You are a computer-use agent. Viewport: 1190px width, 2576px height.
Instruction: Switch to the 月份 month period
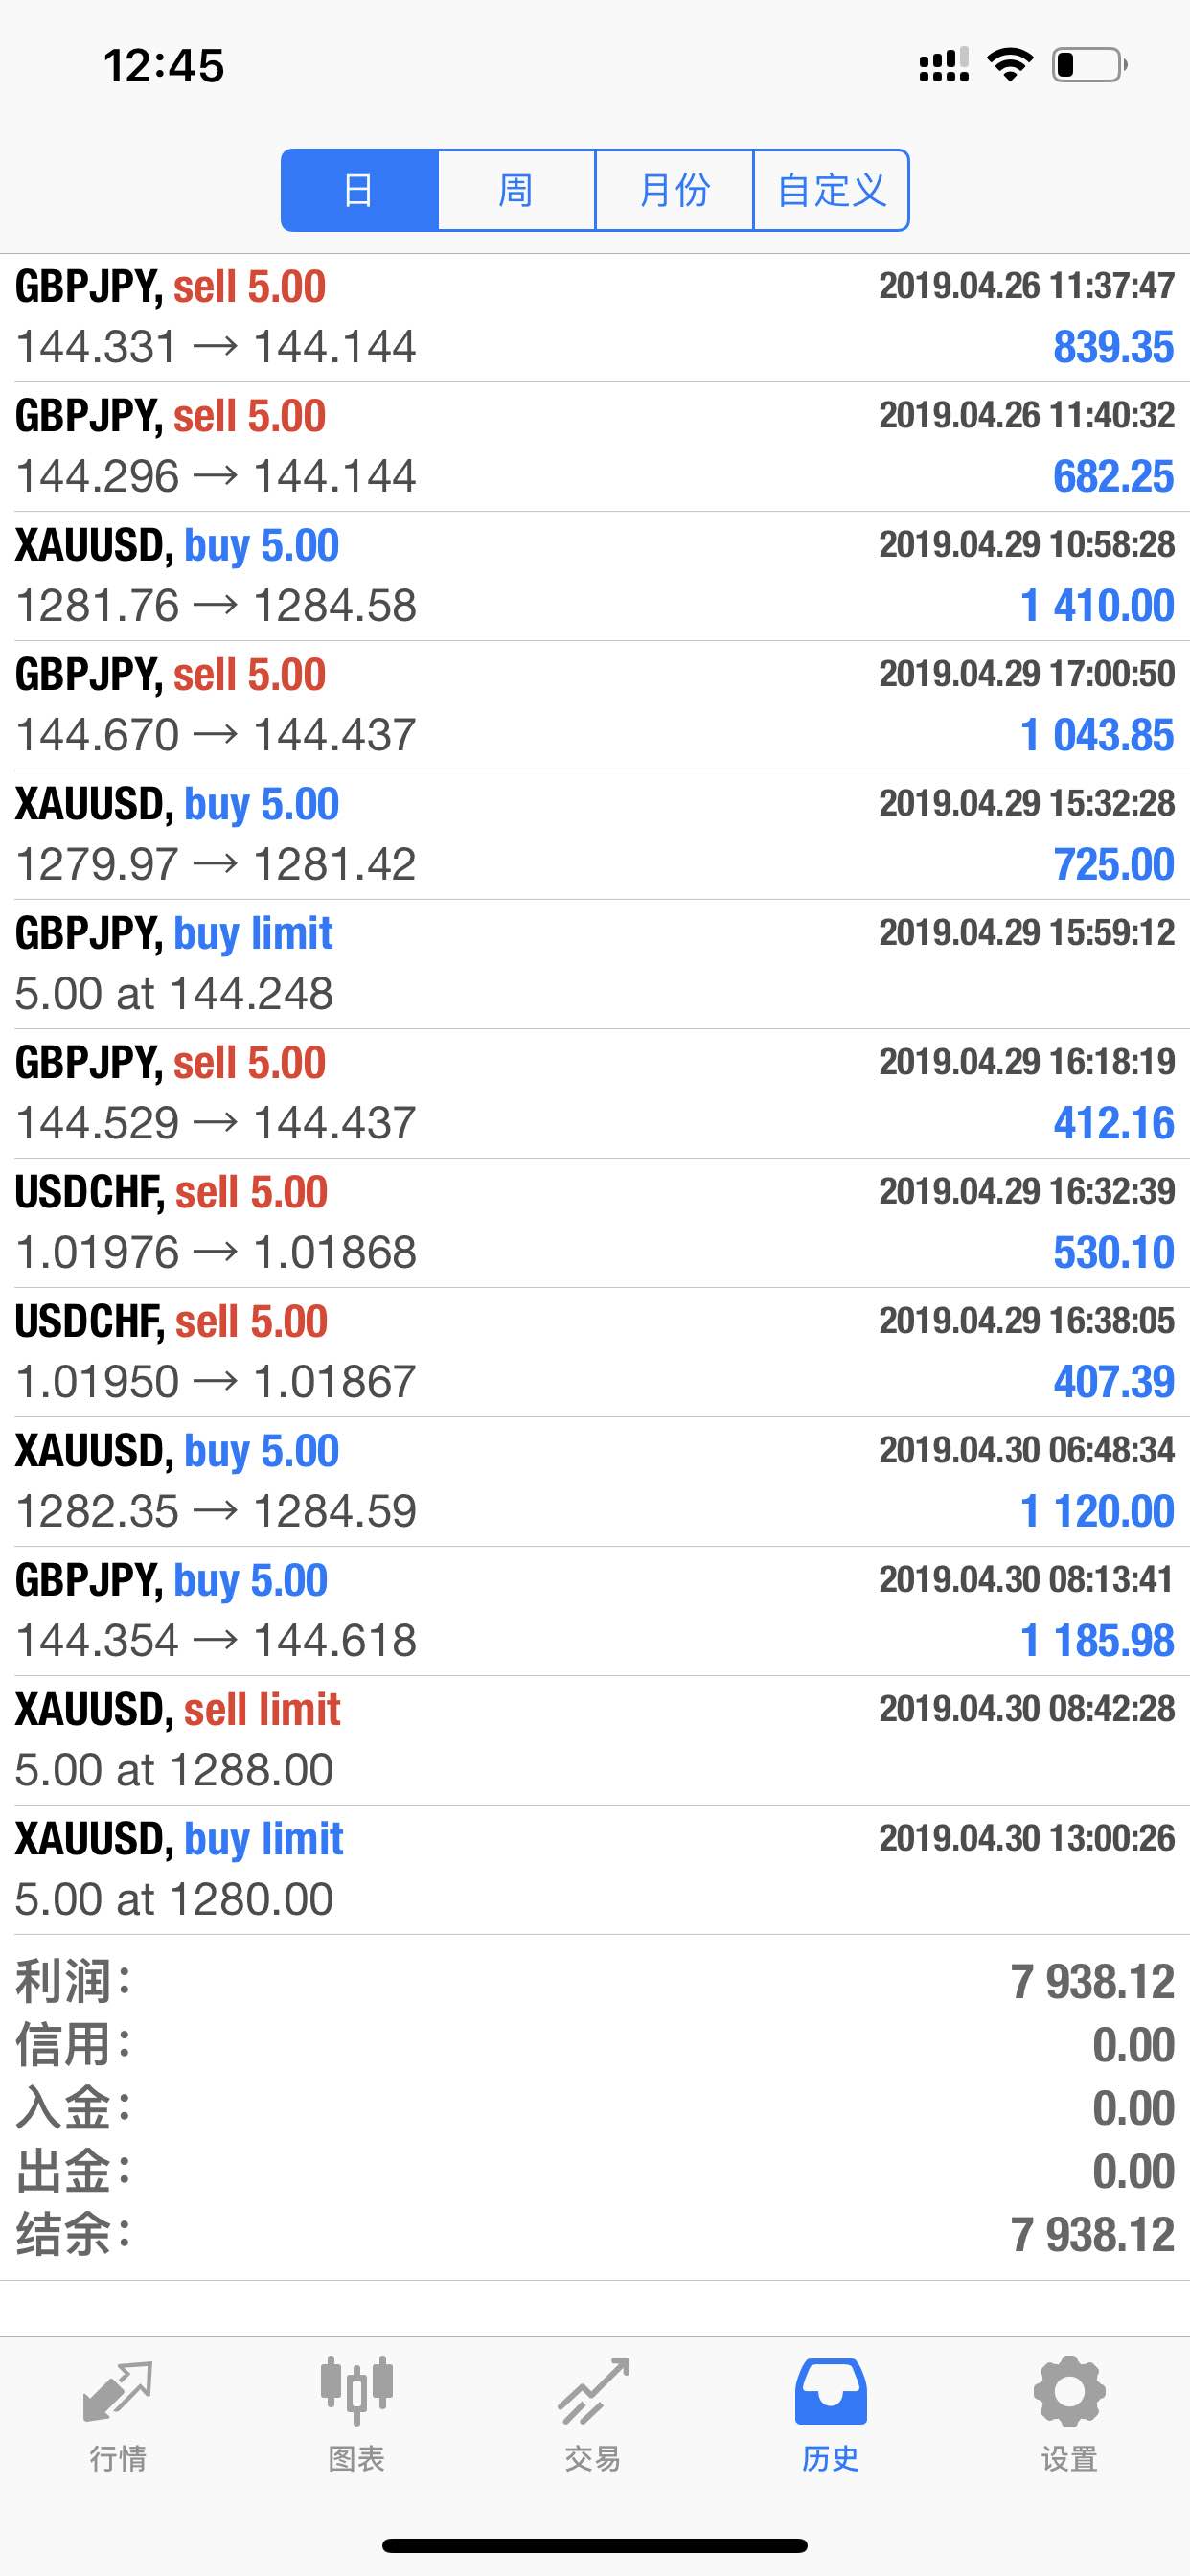[674, 190]
